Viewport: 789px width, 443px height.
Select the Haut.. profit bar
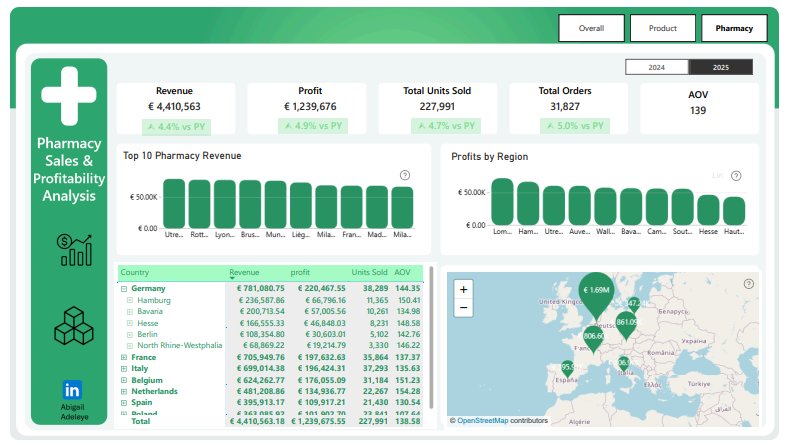(x=734, y=211)
